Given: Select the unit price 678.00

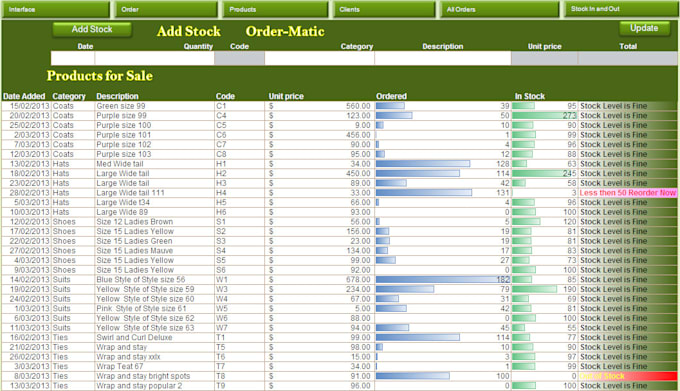Looking at the screenshot, I should 358,280.
